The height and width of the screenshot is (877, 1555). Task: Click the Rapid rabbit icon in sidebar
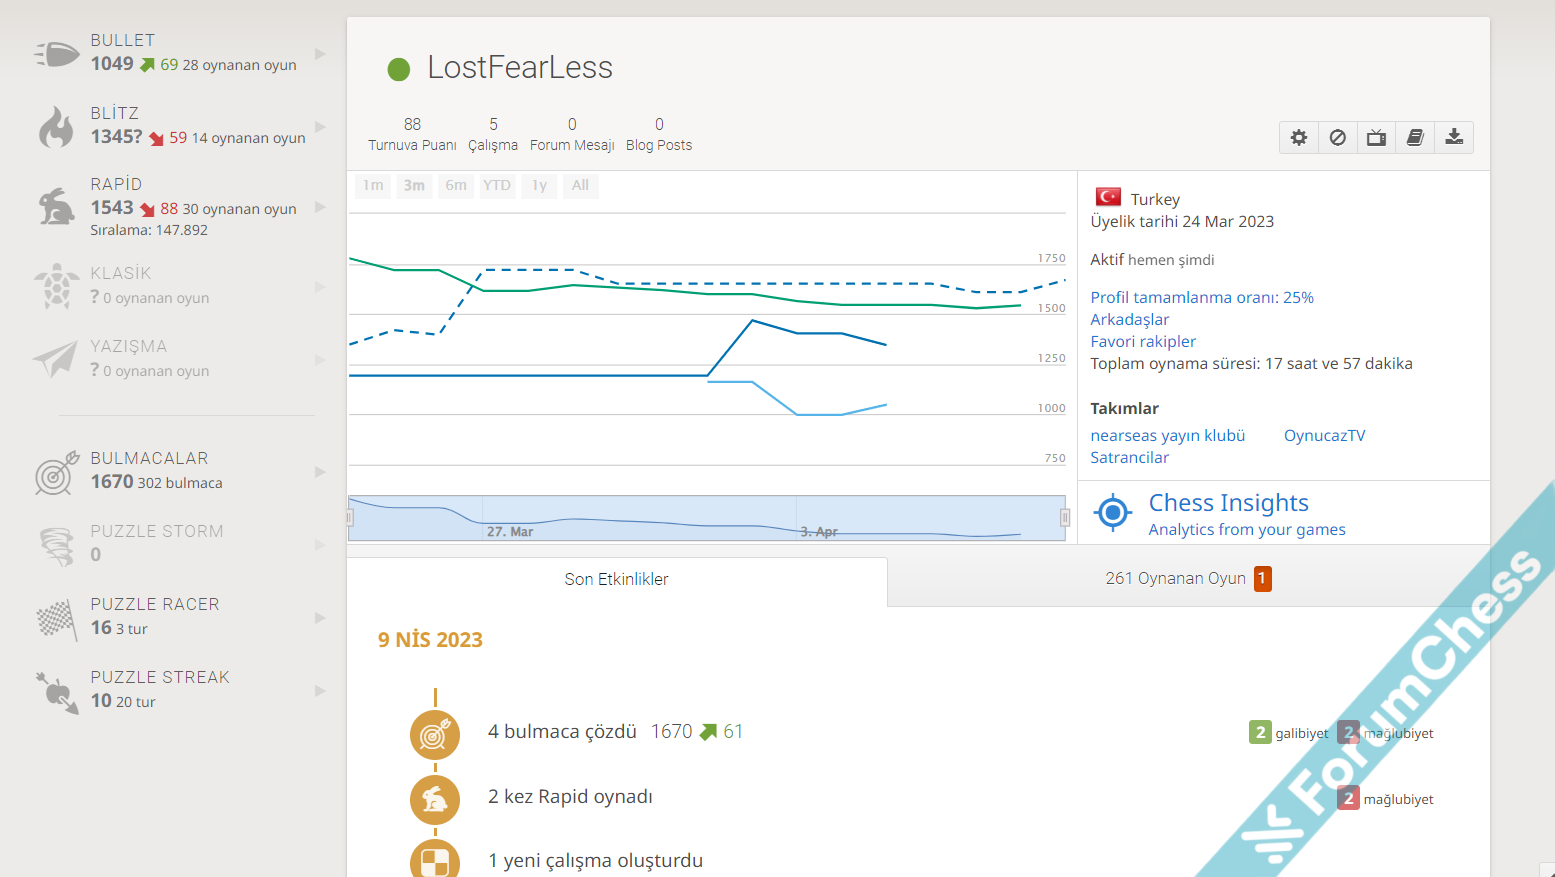57,206
